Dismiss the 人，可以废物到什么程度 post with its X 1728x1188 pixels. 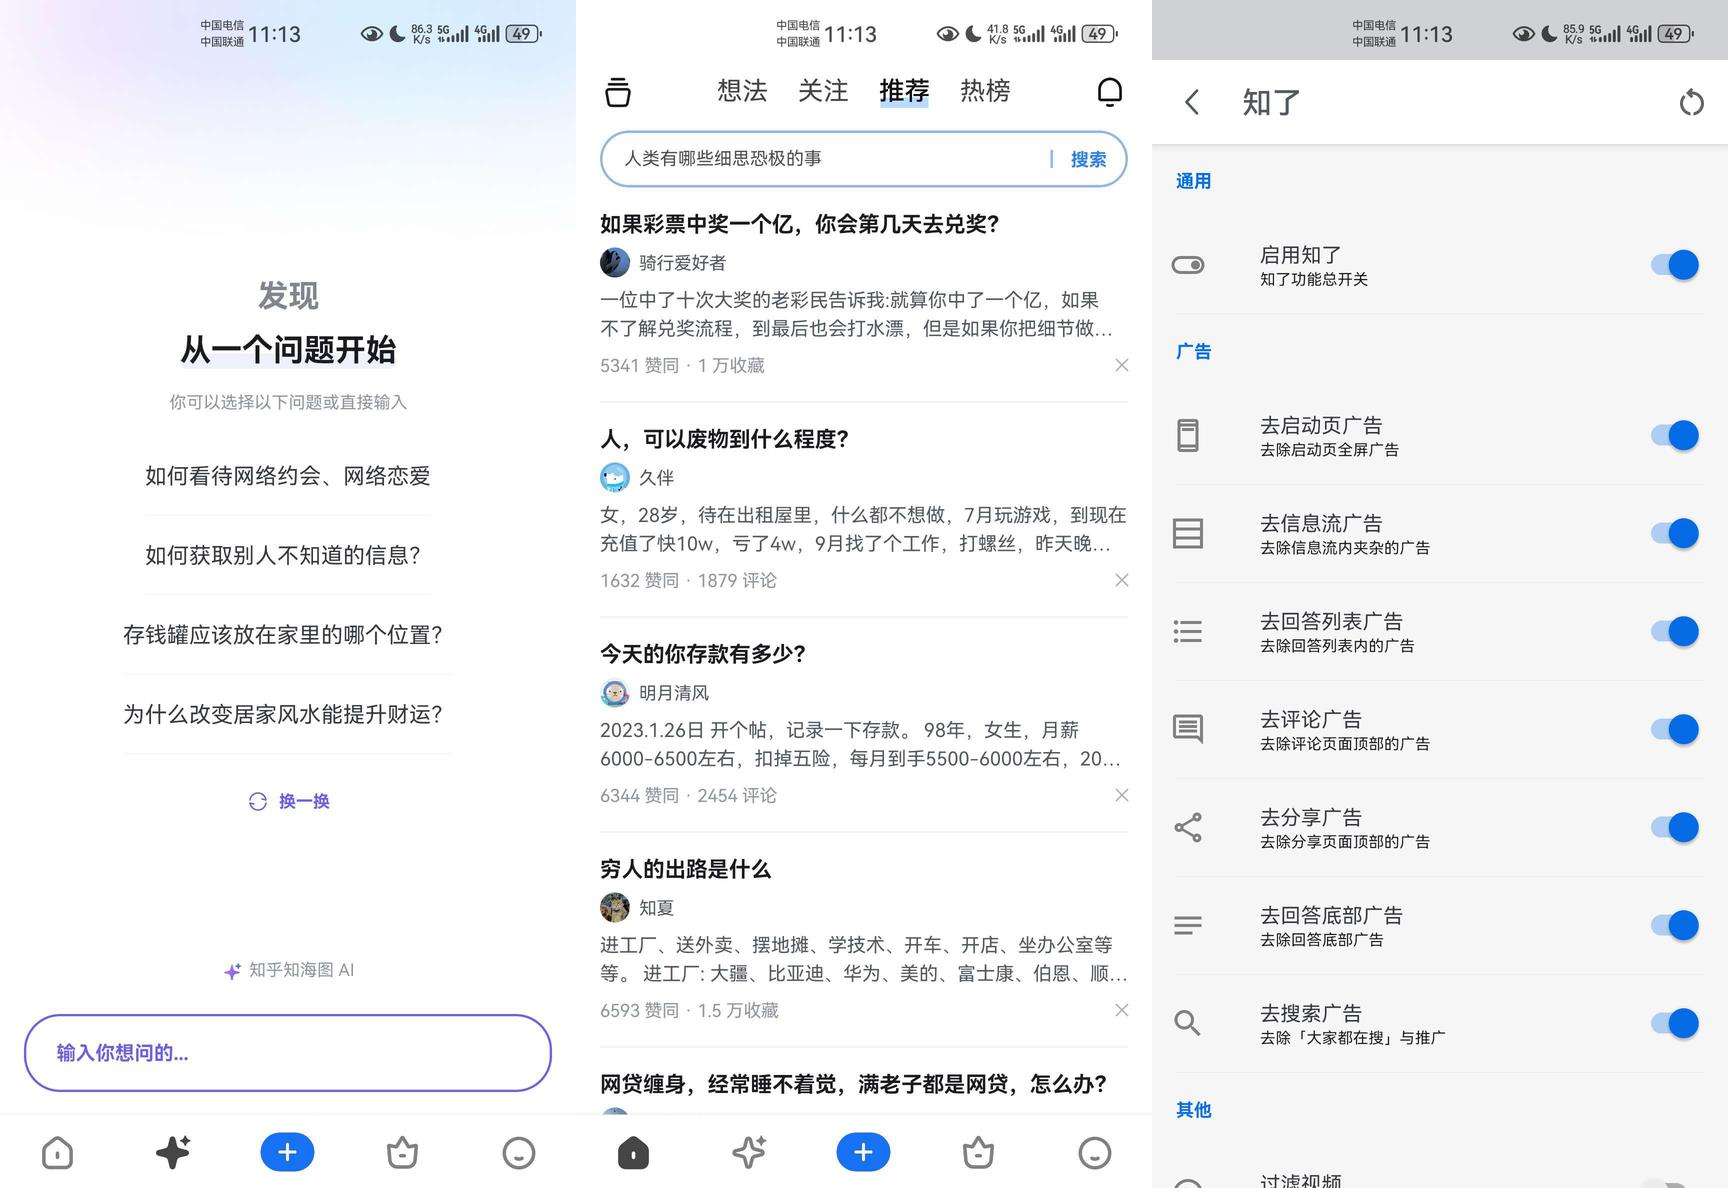pos(1122,580)
